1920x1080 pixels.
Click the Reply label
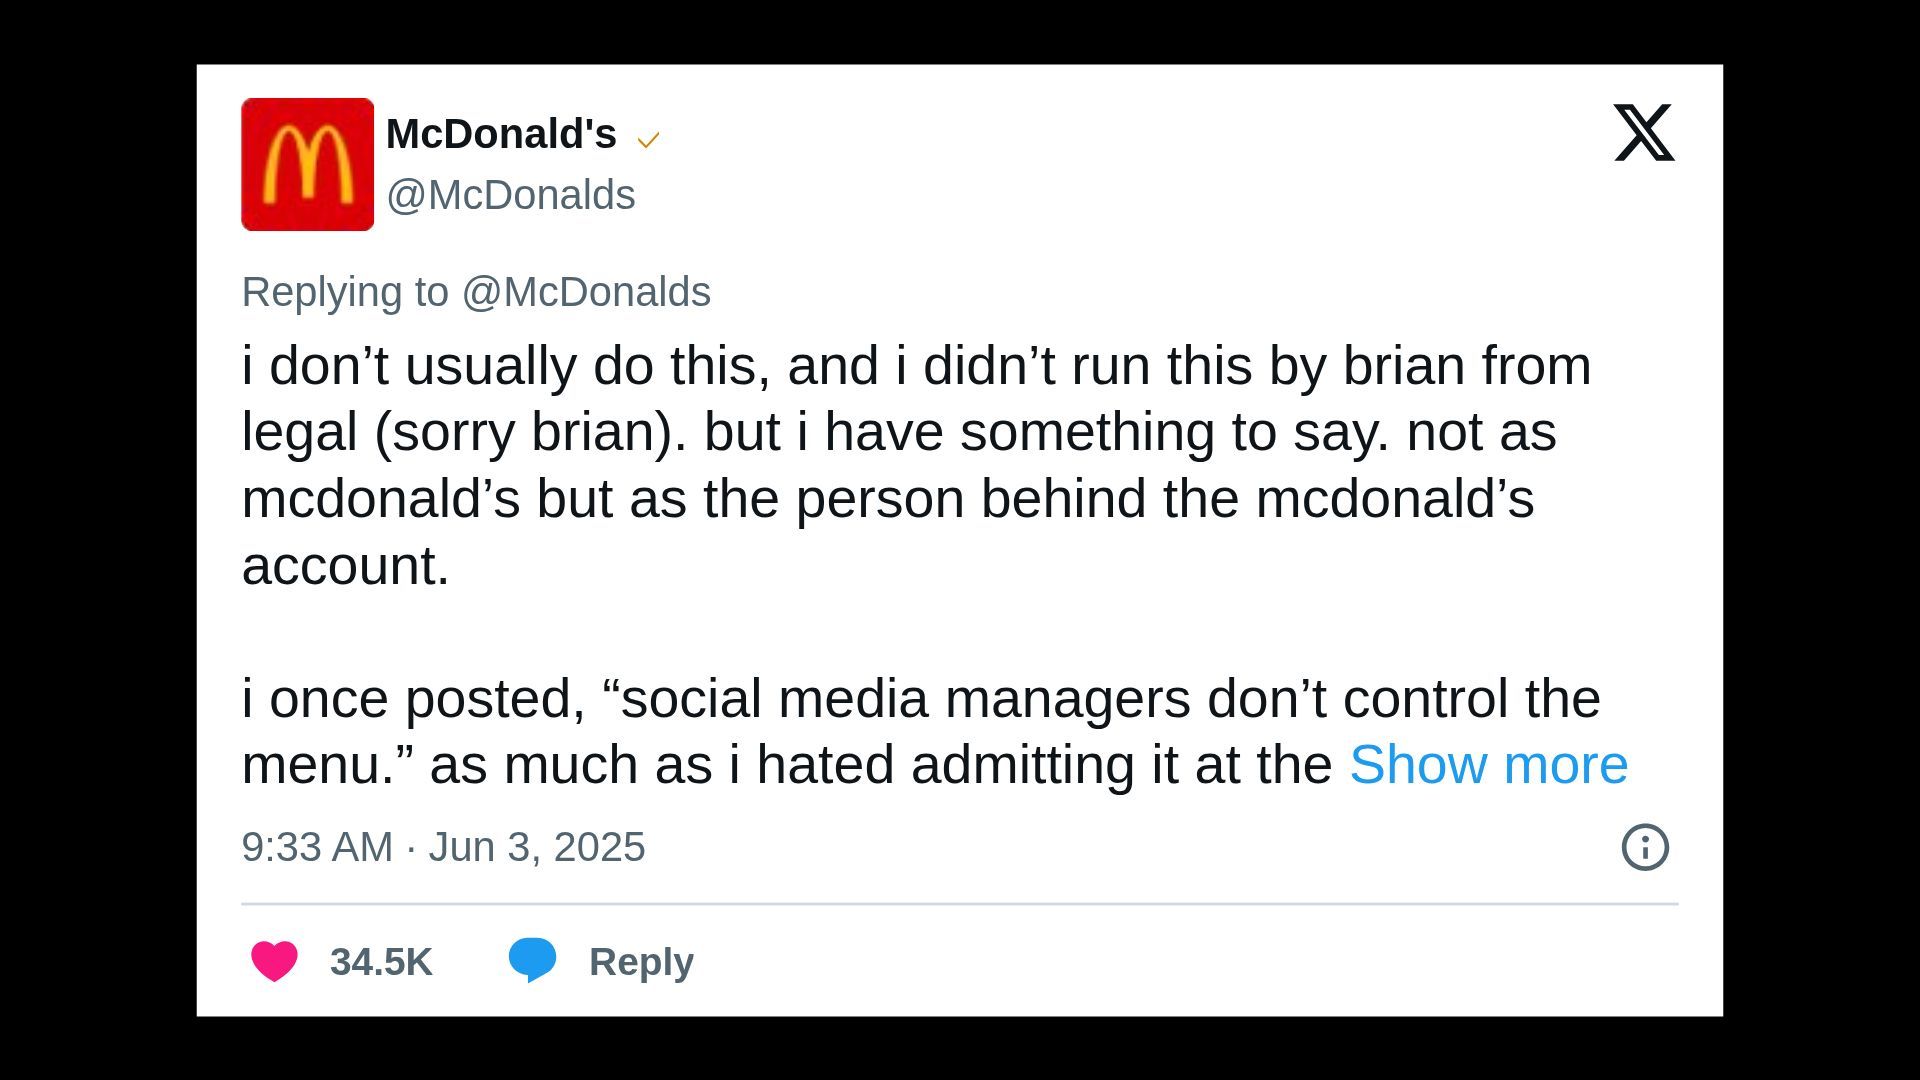(639, 962)
